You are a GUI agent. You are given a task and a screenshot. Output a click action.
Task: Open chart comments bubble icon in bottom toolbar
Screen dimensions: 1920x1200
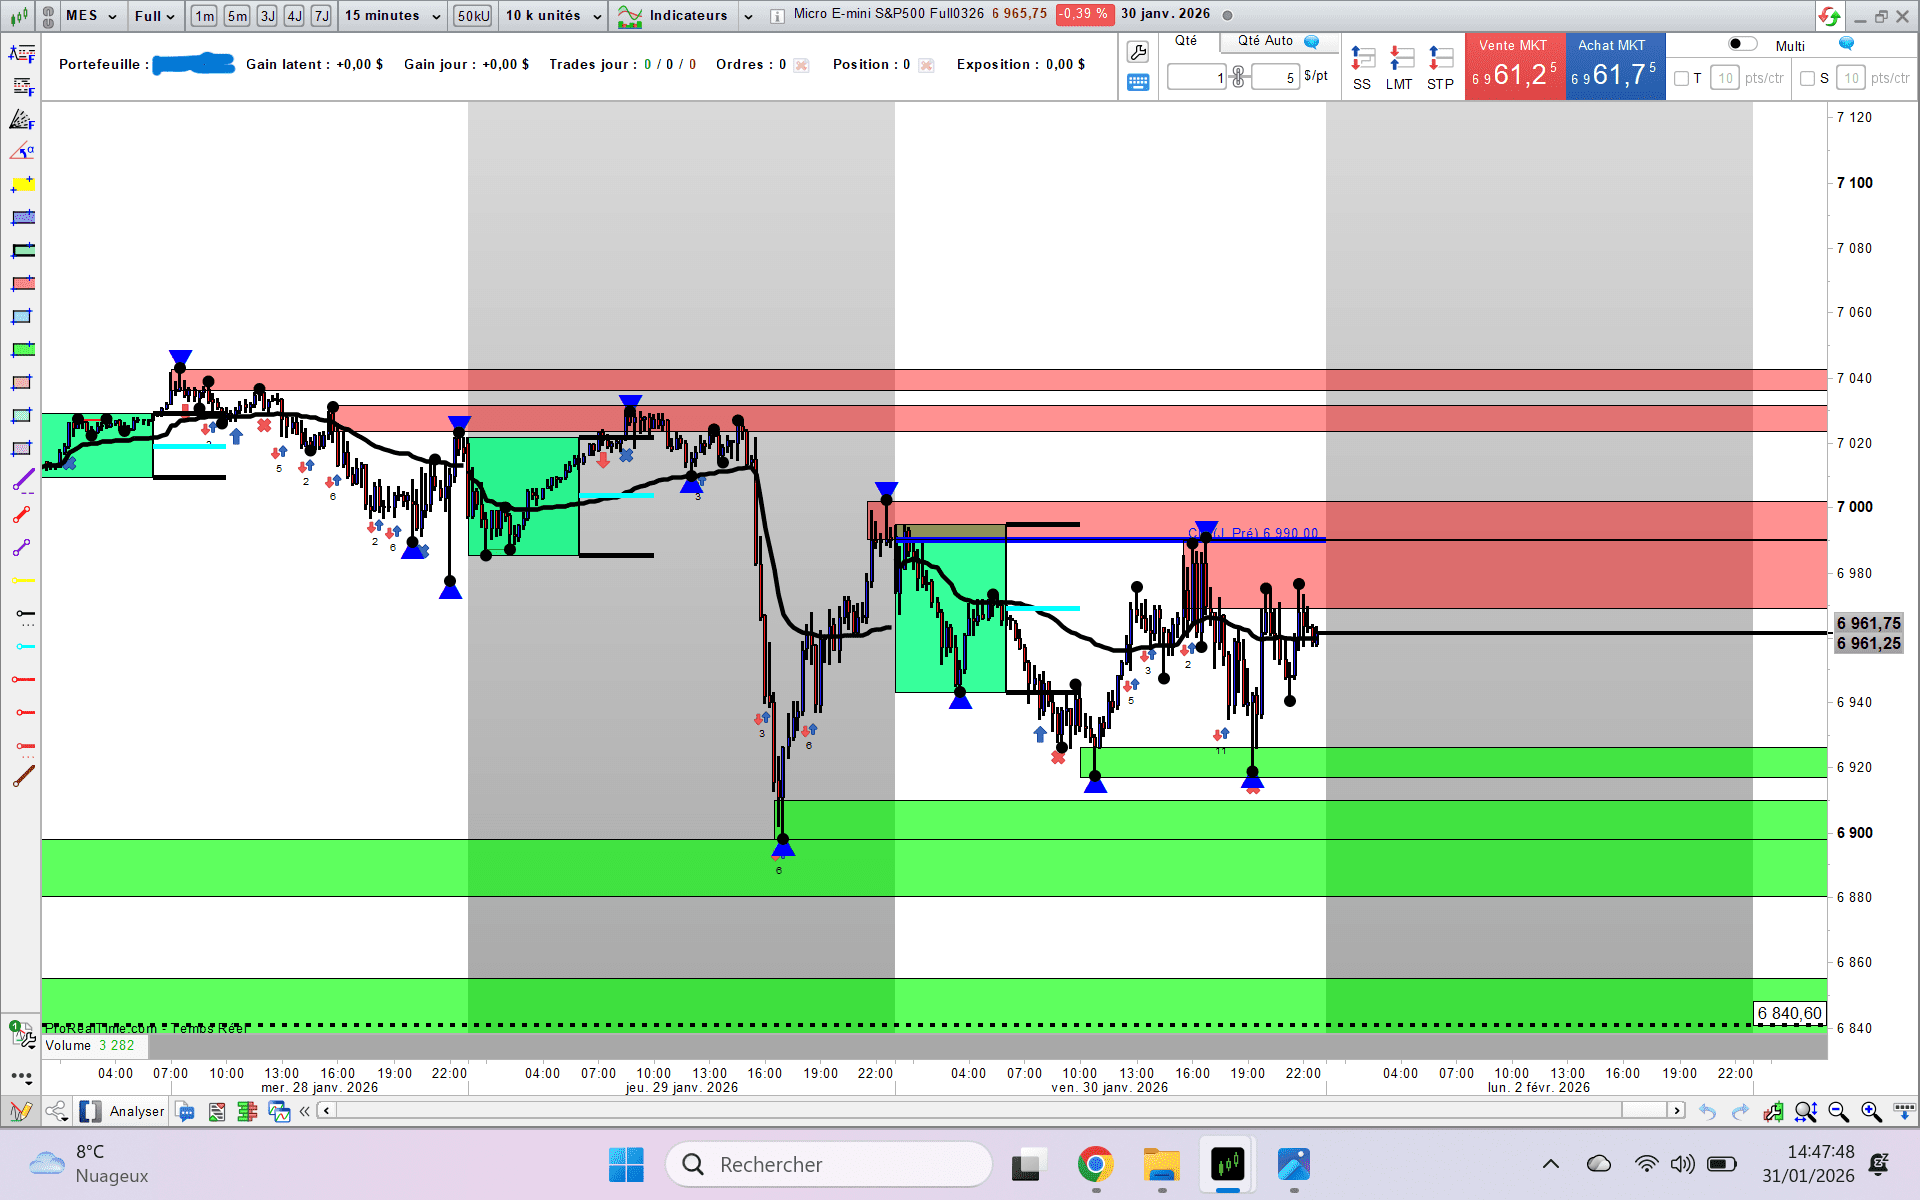click(x=184, y=1111)
